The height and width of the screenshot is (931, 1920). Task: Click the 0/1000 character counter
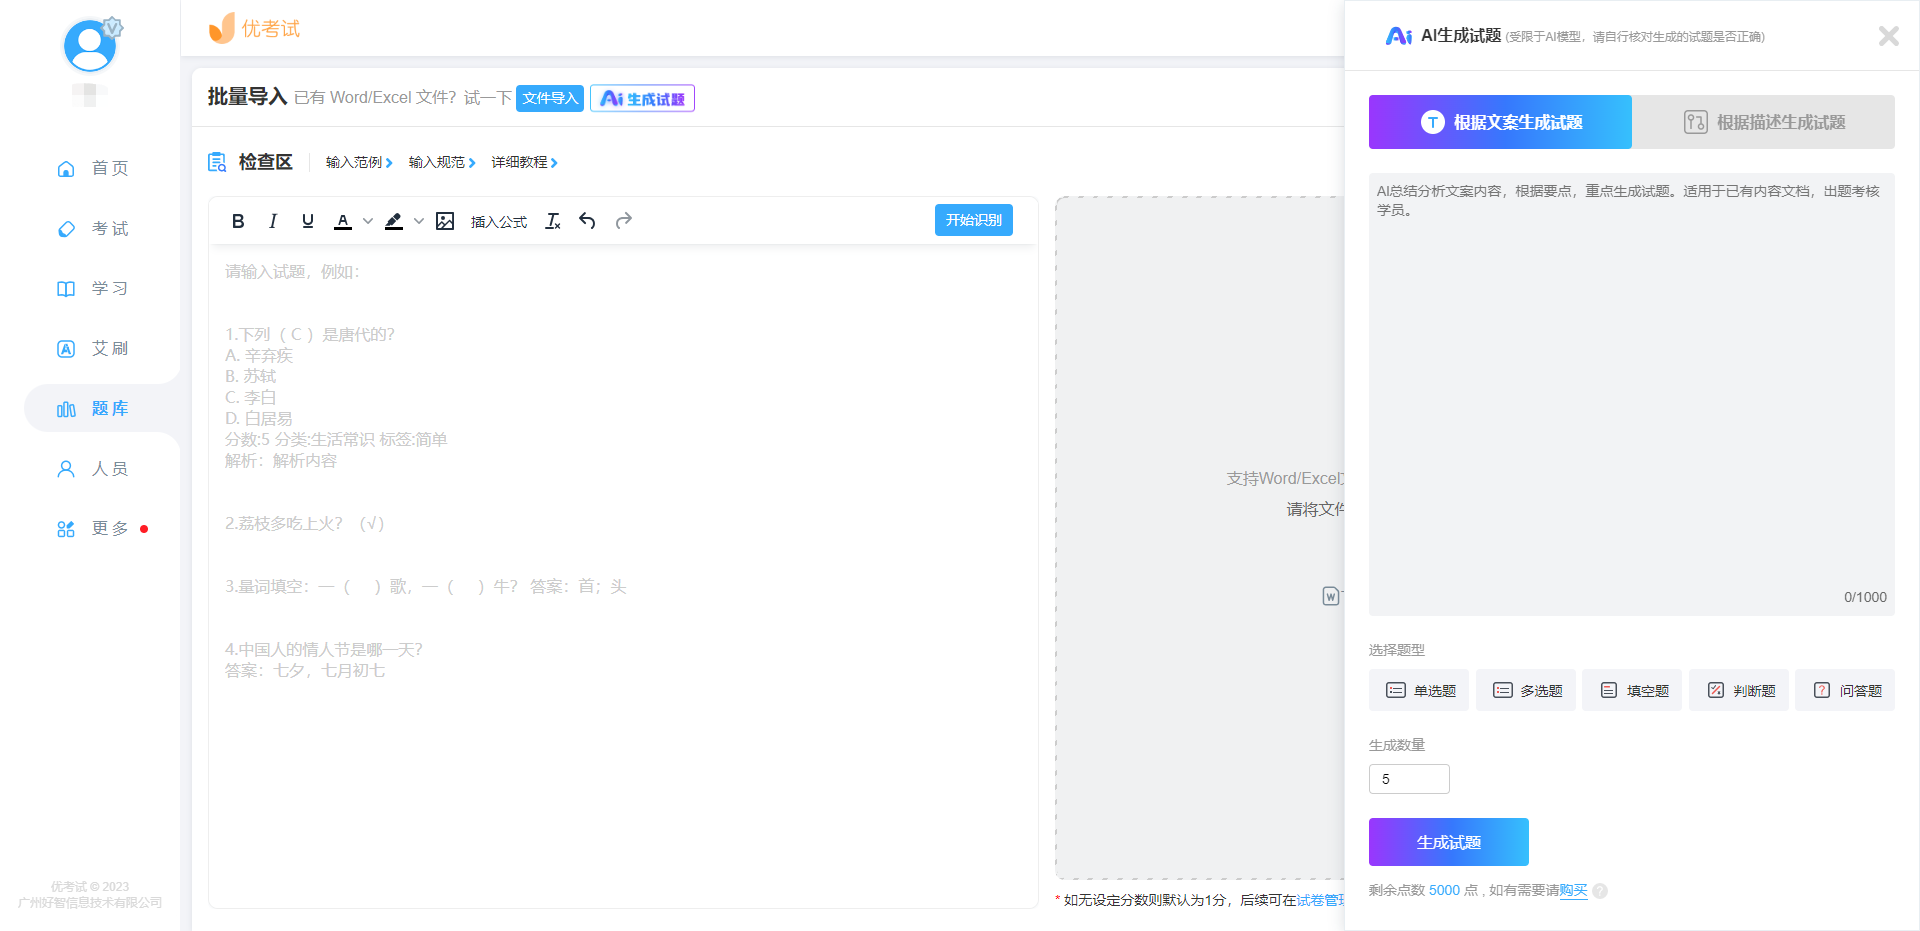click(1865, 597)
